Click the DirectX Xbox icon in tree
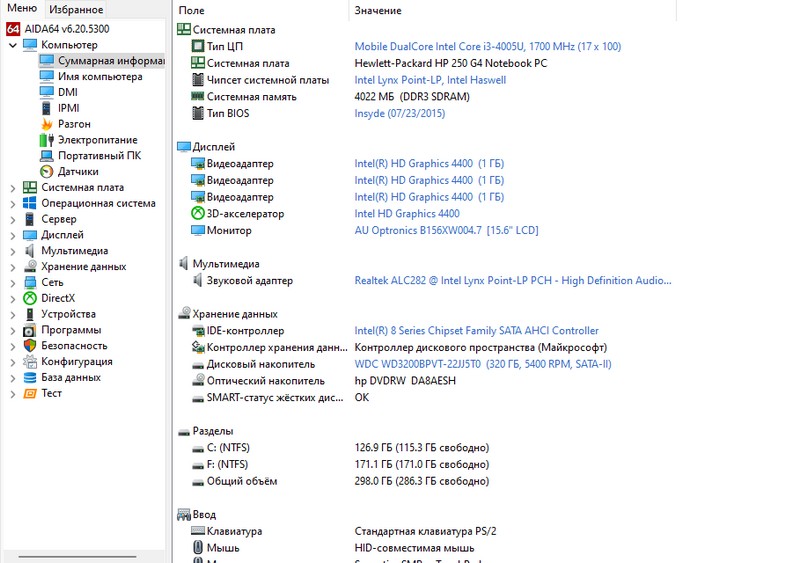This screenshot has height=563, width=800. point(30,298)
